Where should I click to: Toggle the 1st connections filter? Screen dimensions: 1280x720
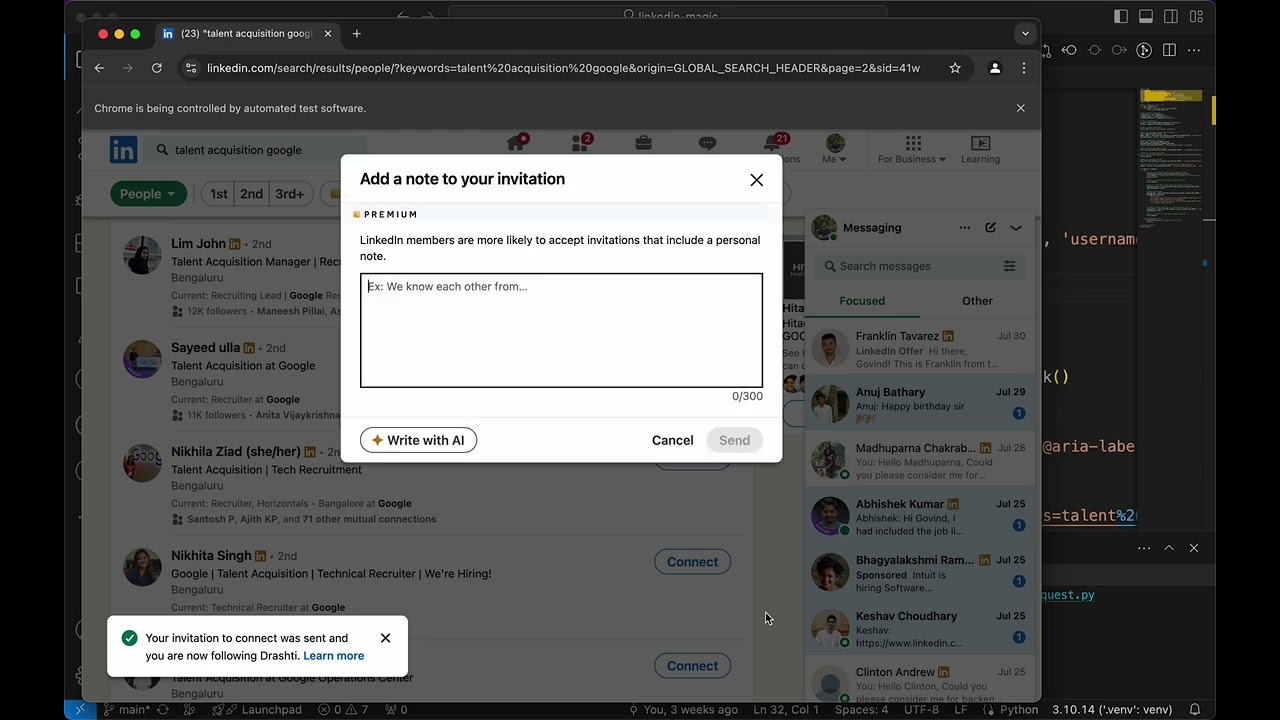coord(218,194)
